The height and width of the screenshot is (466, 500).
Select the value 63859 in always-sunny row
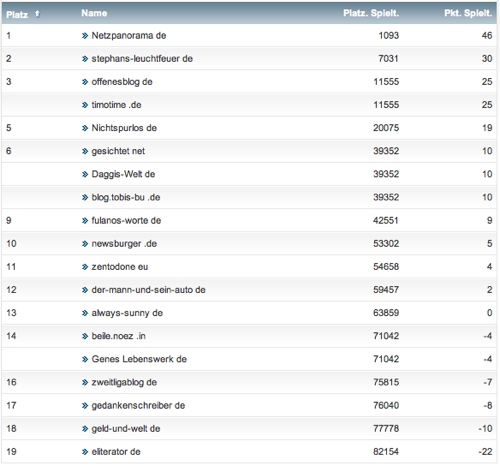(386, 313)
